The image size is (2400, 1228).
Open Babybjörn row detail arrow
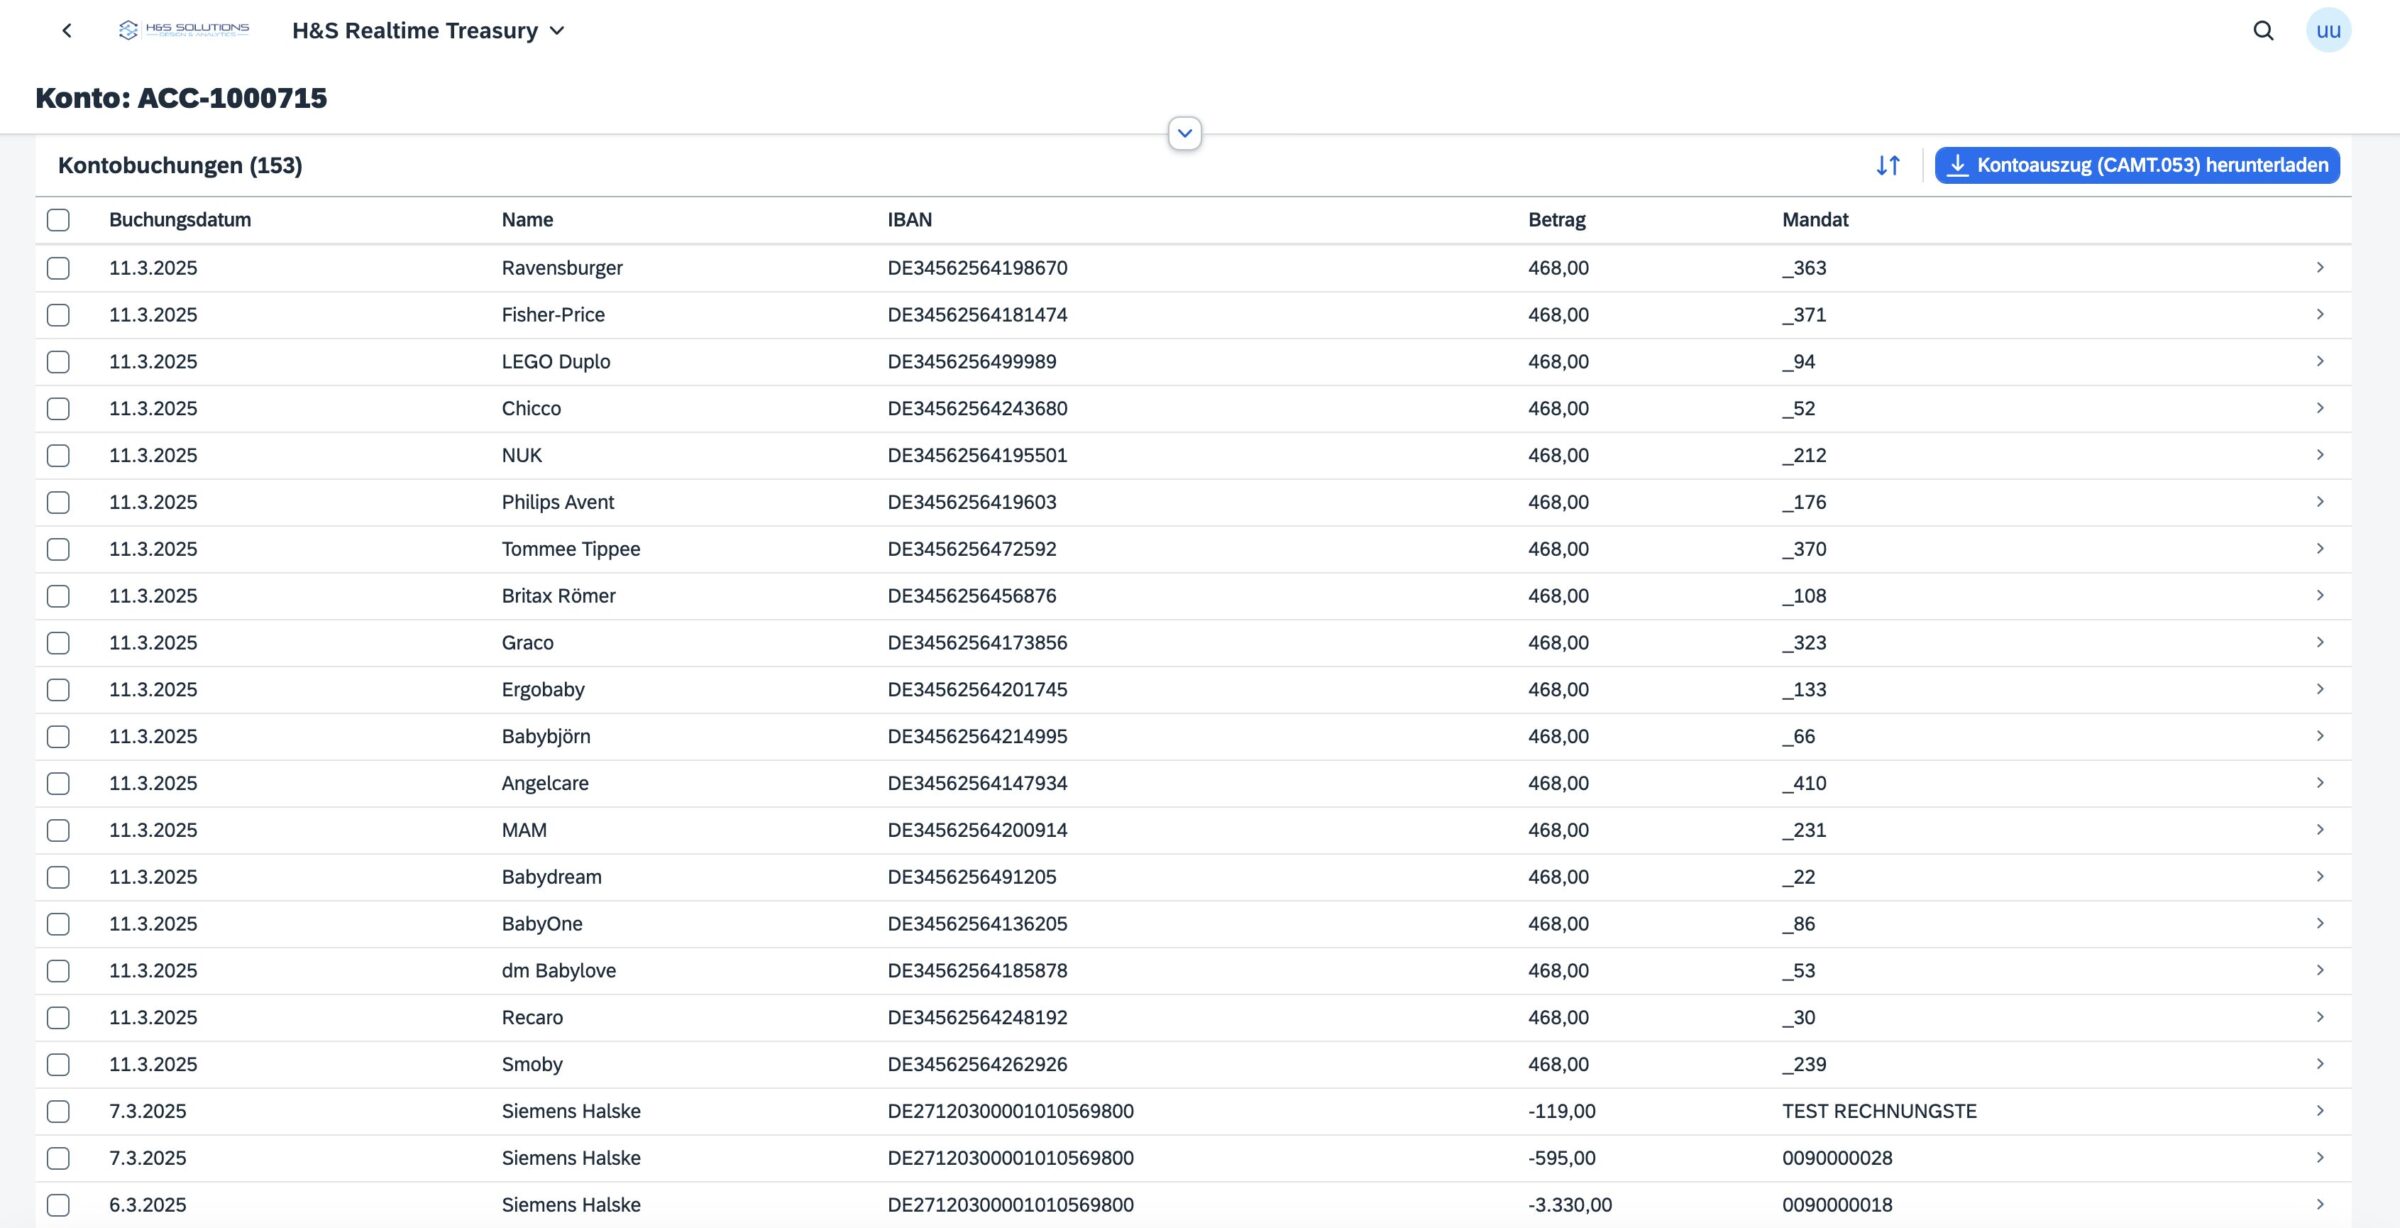pyautogui.click(x=2320, y=736)
